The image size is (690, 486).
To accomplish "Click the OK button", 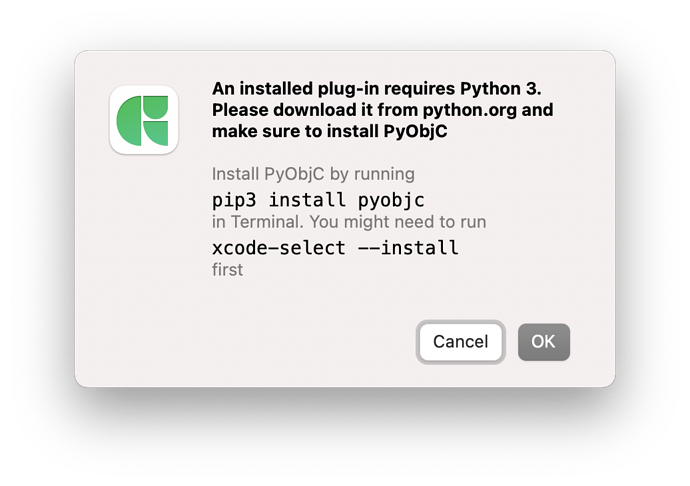I will (543, 342).
